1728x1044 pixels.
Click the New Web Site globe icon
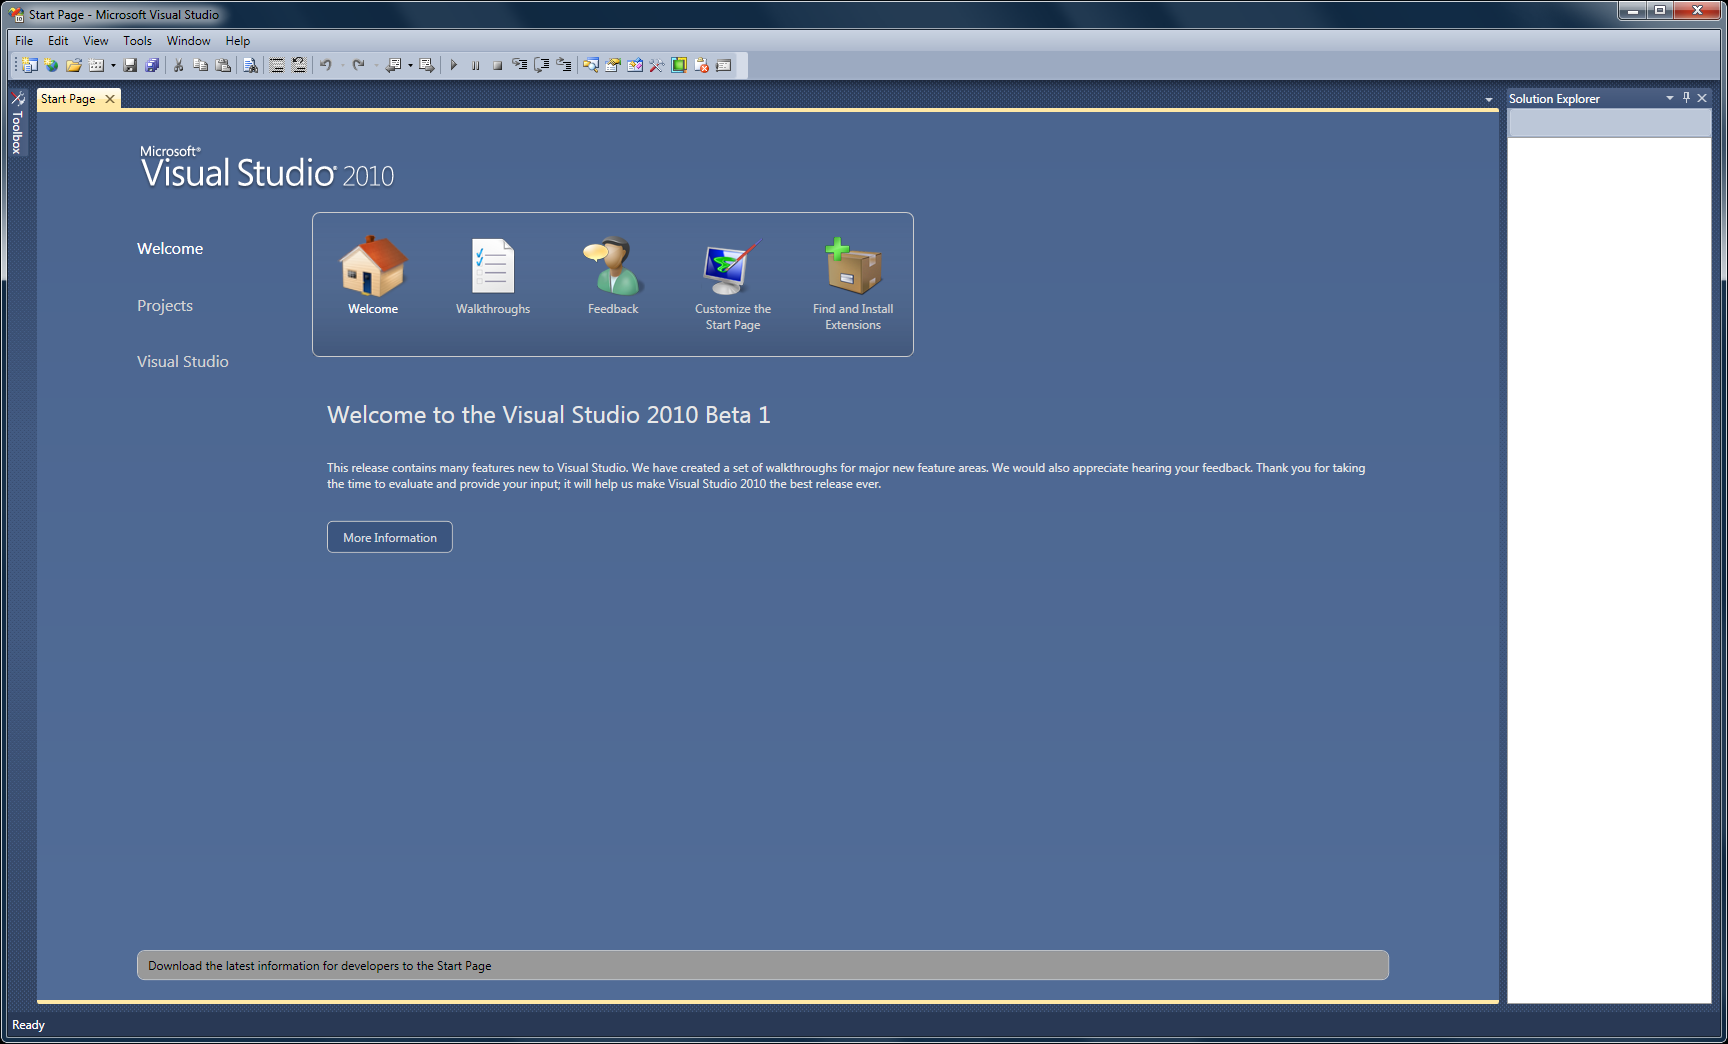tap(51, 65)
